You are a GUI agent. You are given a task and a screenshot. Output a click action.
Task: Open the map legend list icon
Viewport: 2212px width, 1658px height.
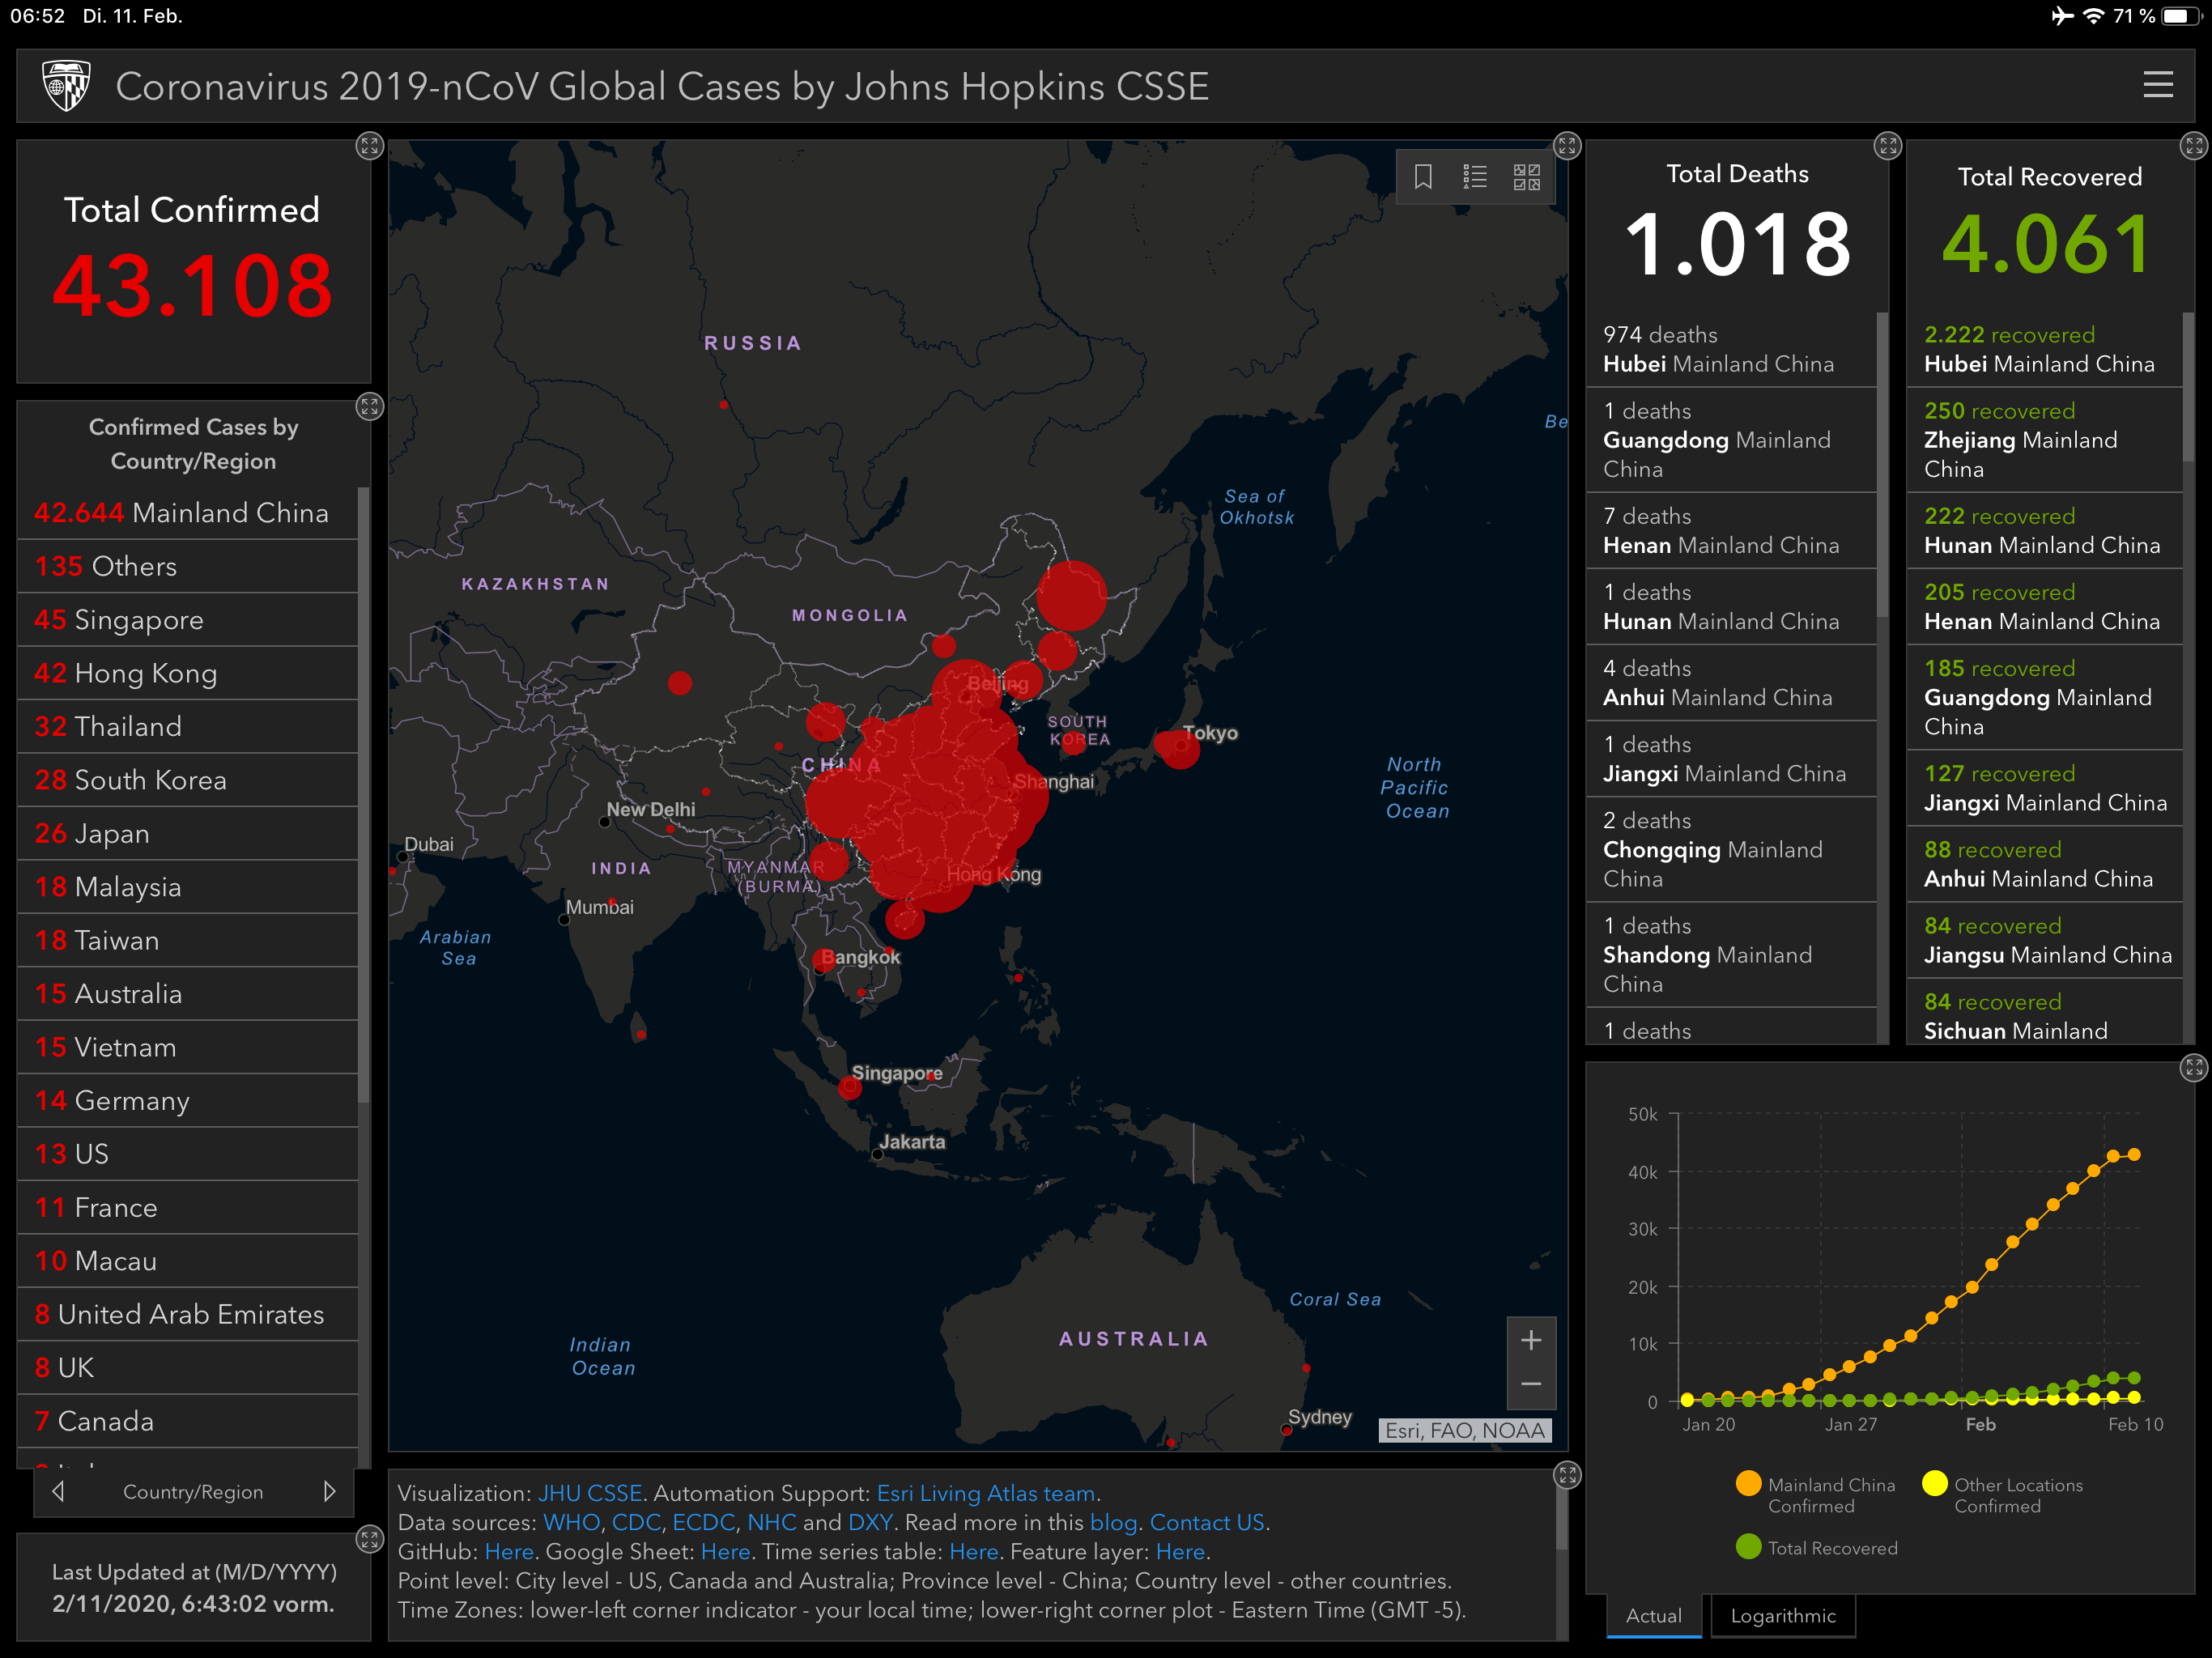pyautogui.click(x=1475, y=177)
